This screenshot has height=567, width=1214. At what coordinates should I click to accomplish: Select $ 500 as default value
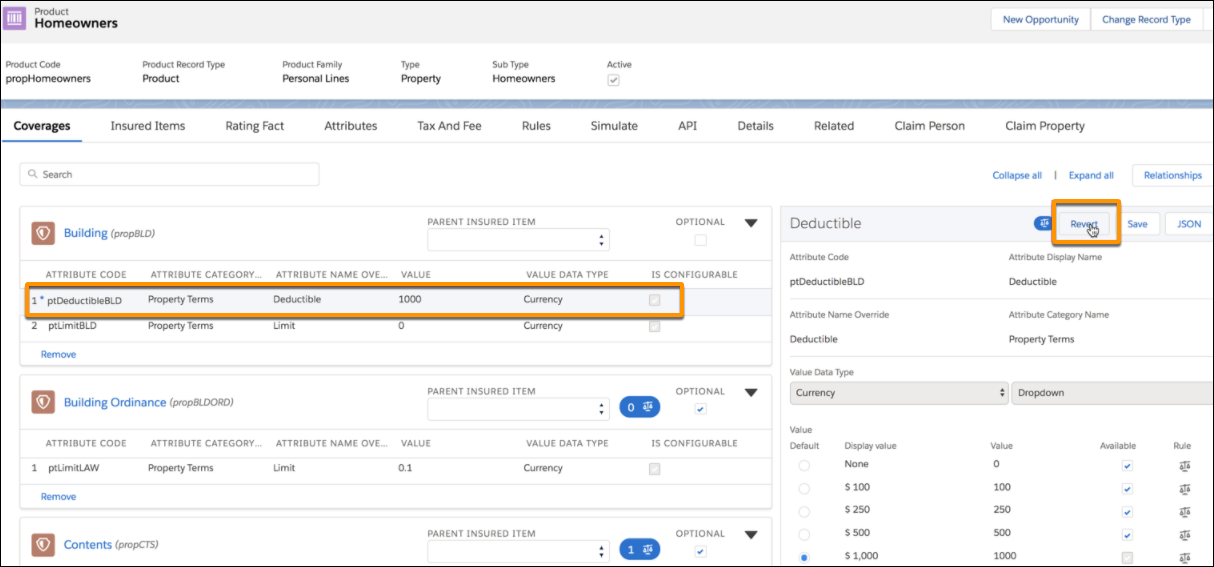point(804,535)
